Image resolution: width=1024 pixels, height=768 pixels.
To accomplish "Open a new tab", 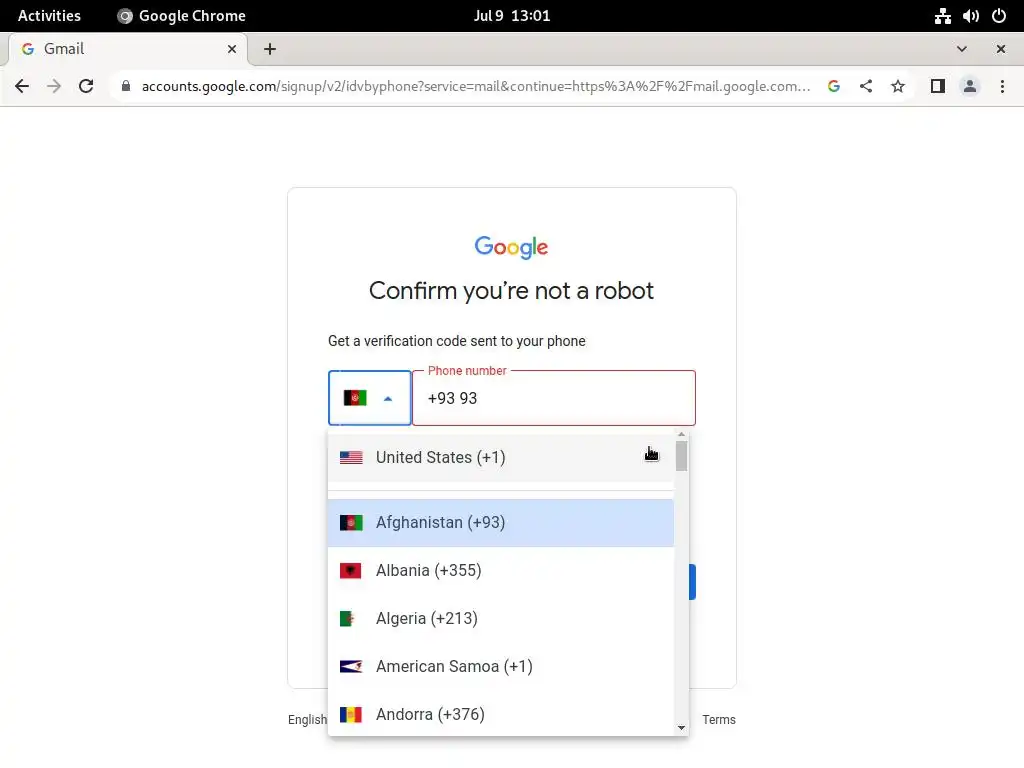I will [x=270, y=49].
